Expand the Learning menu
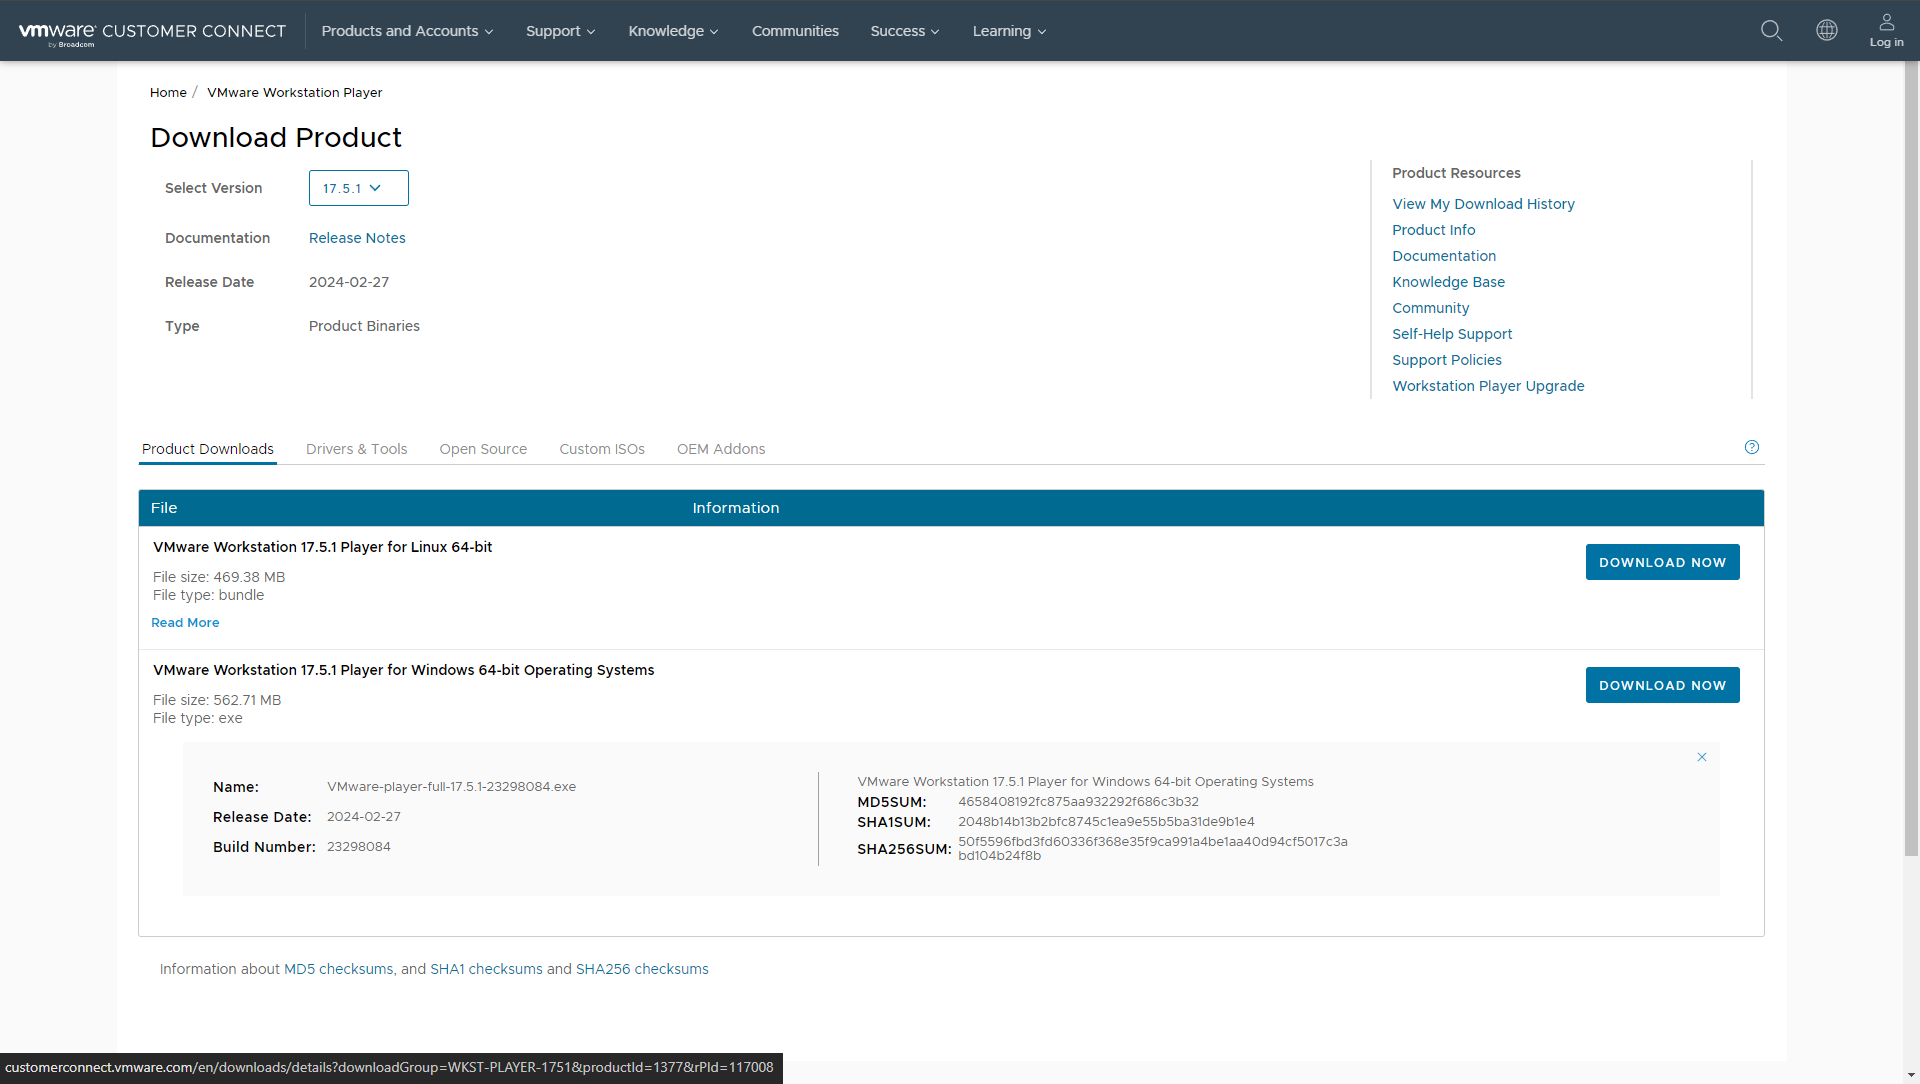The height and width of the screenshot is (1084, 1920). pyautogui.click(x=1009, y=31)
